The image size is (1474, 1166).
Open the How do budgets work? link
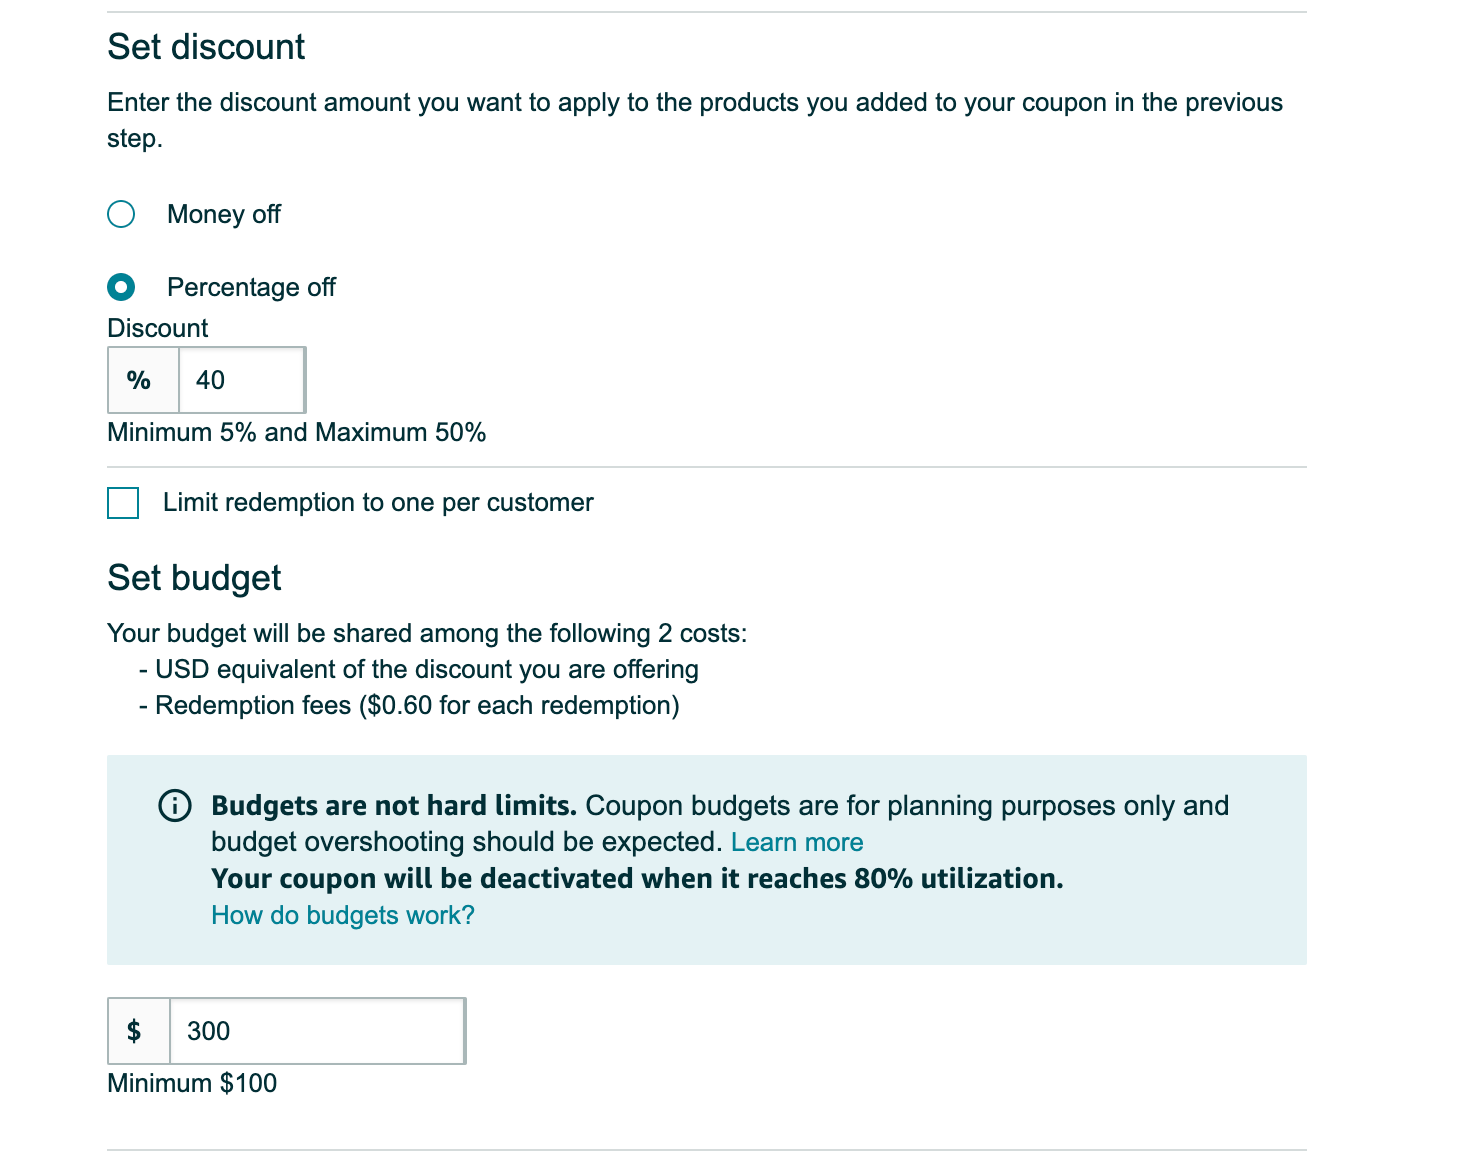click(343, 915)
